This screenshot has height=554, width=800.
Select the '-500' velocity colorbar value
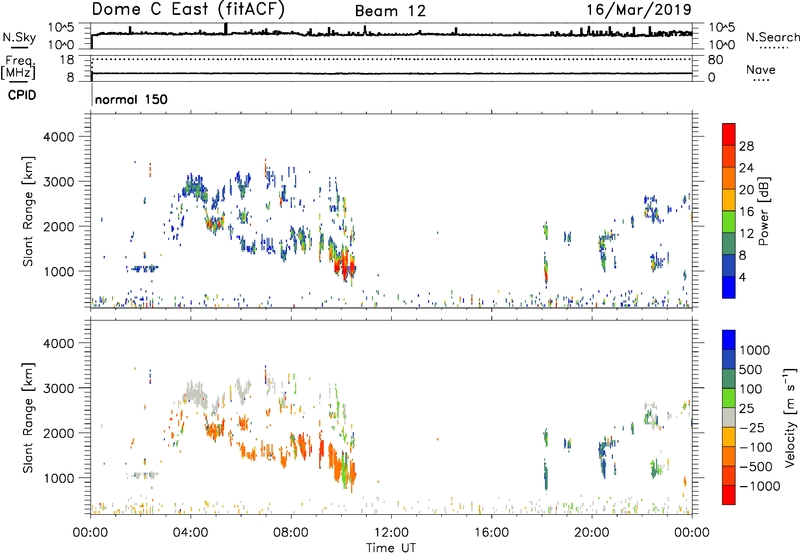tap(758, 467)
